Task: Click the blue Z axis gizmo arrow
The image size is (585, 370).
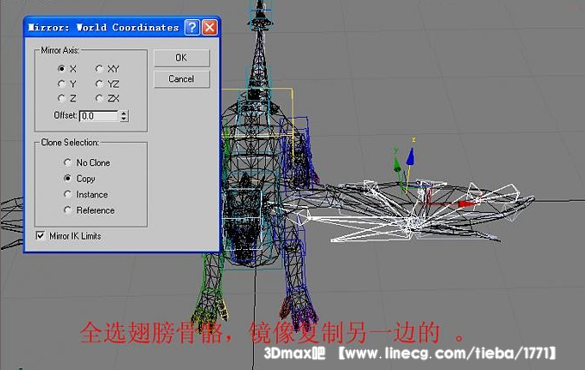Action: click(x=410, y=157)
